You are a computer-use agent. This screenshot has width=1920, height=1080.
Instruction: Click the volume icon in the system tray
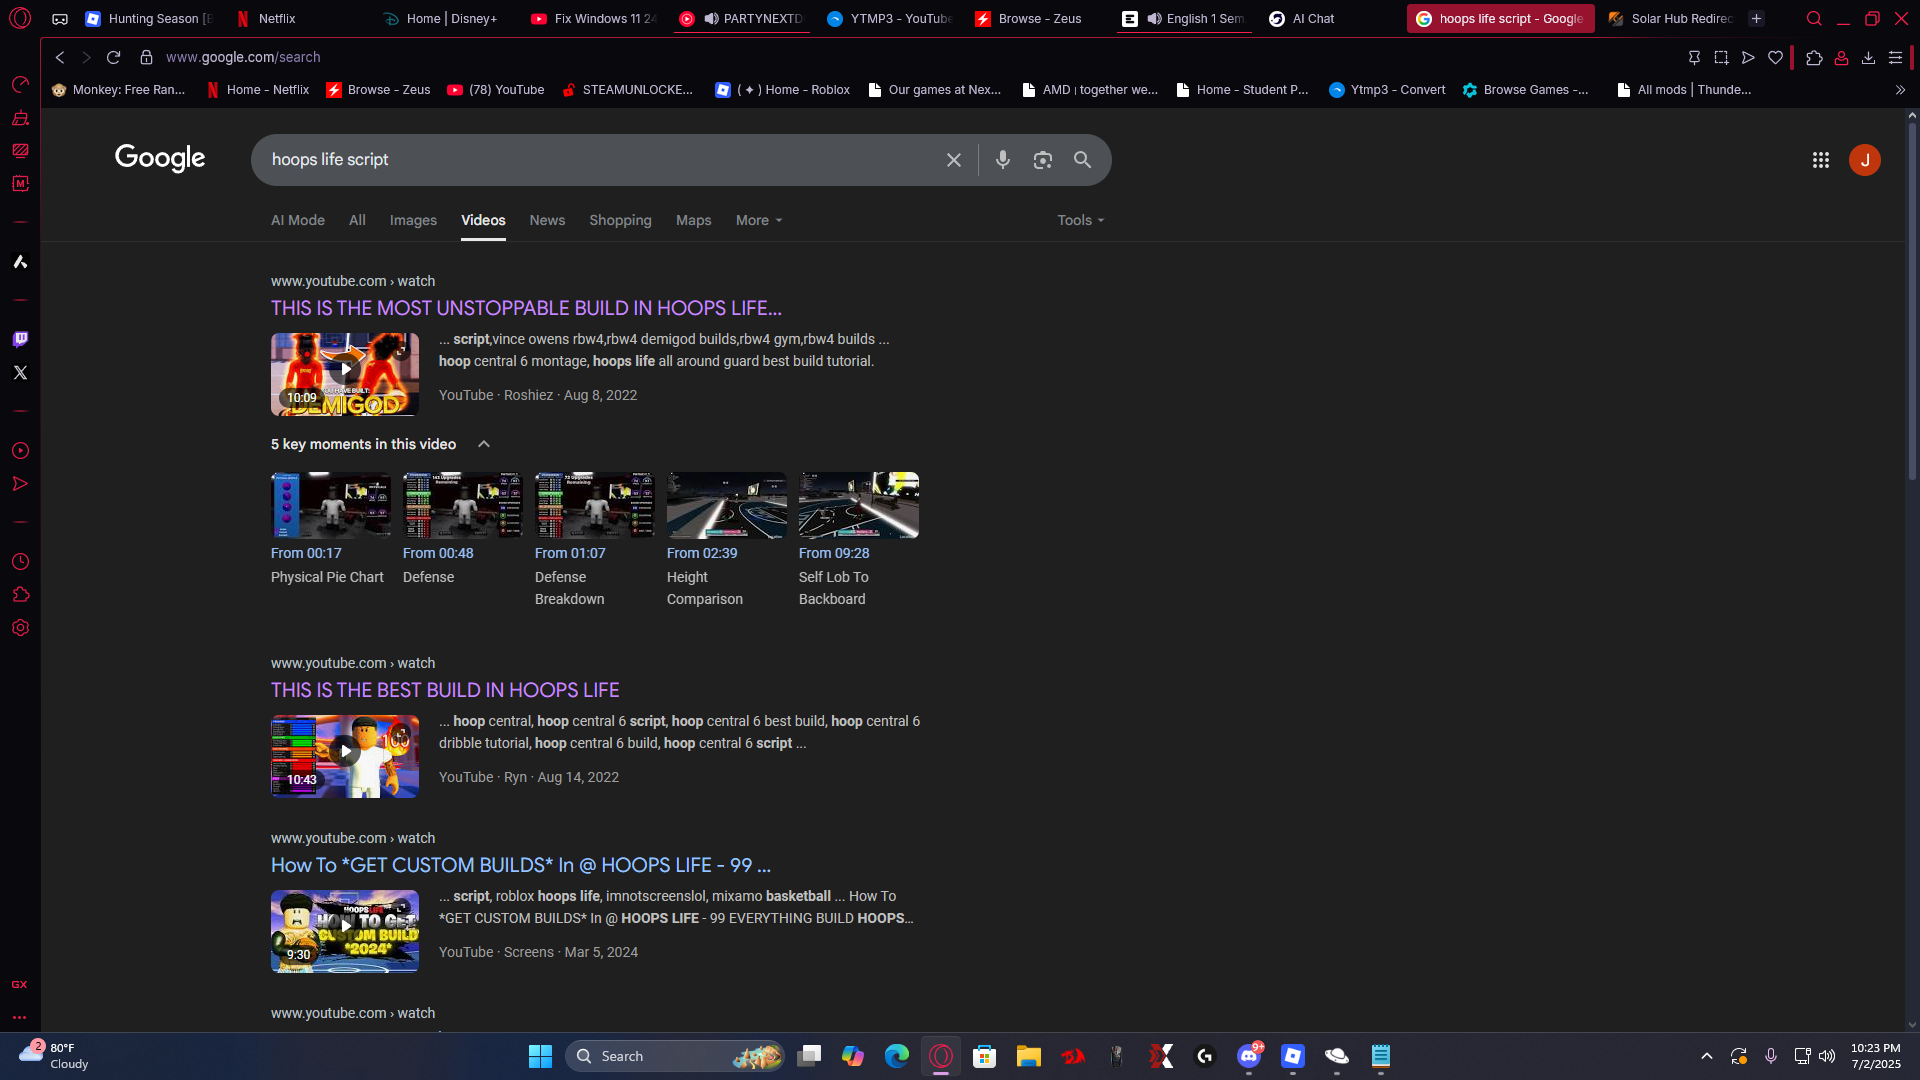(1827, 1056)
